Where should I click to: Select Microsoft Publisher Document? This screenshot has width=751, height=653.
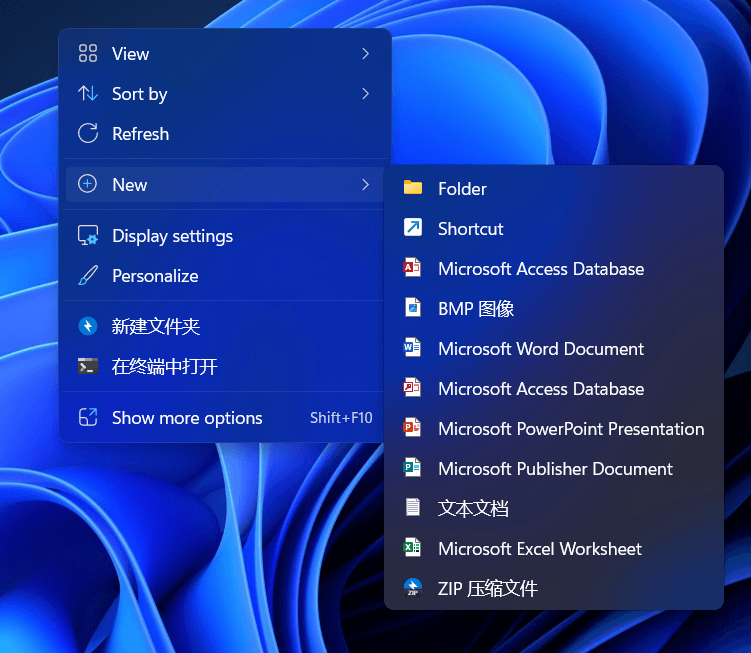554,469
